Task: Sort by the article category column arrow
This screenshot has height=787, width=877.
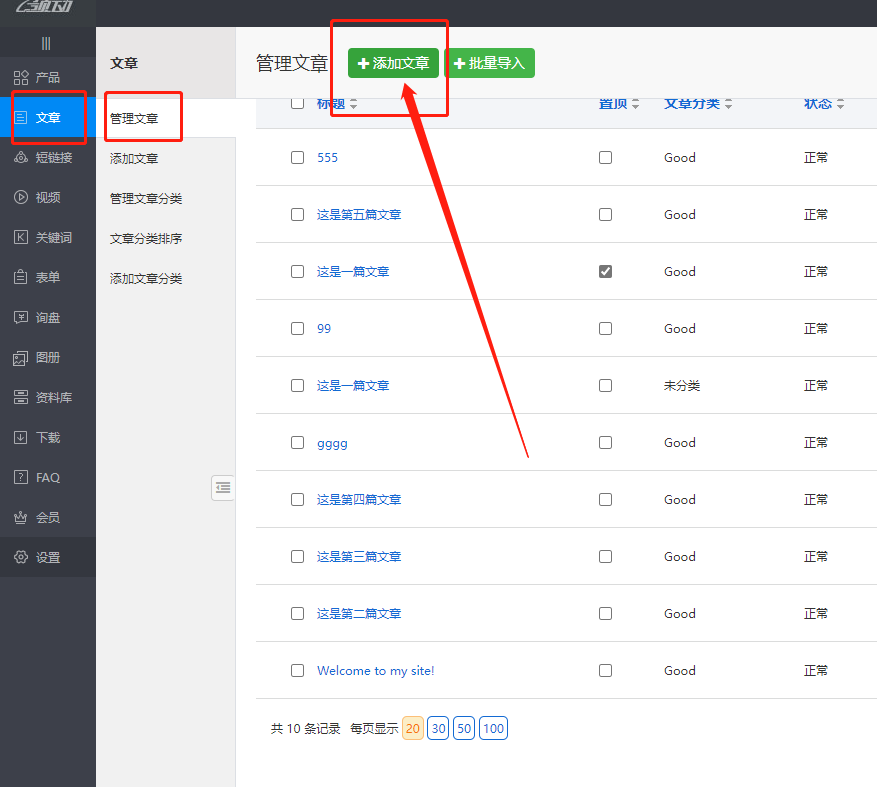Action: (729, 105)
